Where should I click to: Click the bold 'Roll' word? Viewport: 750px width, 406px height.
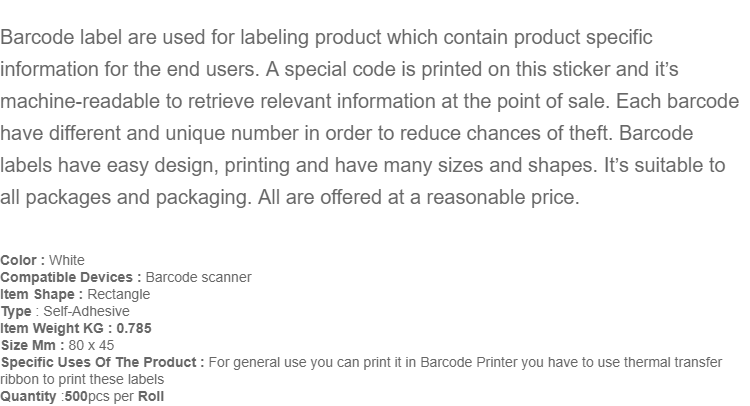point(151,396)
